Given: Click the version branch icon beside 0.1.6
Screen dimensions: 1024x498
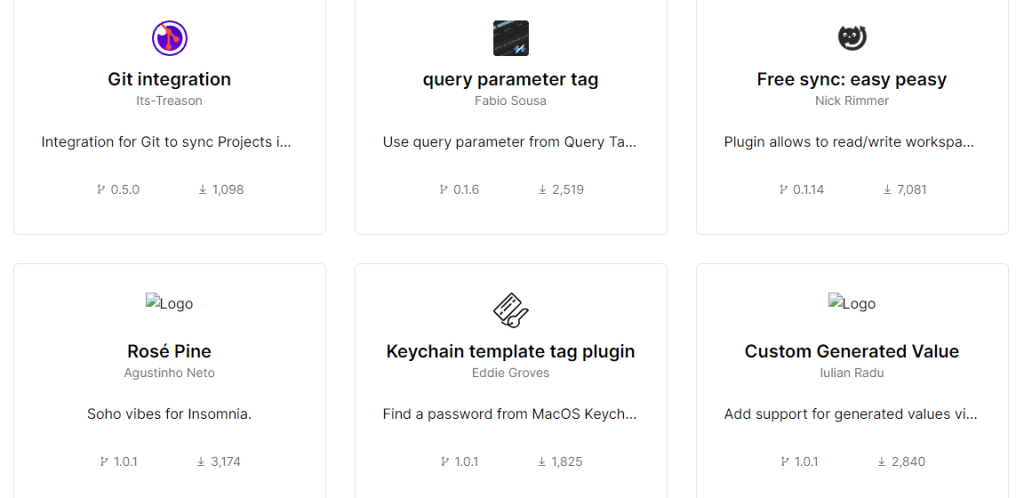Looking at the screenshot, I should point(445,190).
